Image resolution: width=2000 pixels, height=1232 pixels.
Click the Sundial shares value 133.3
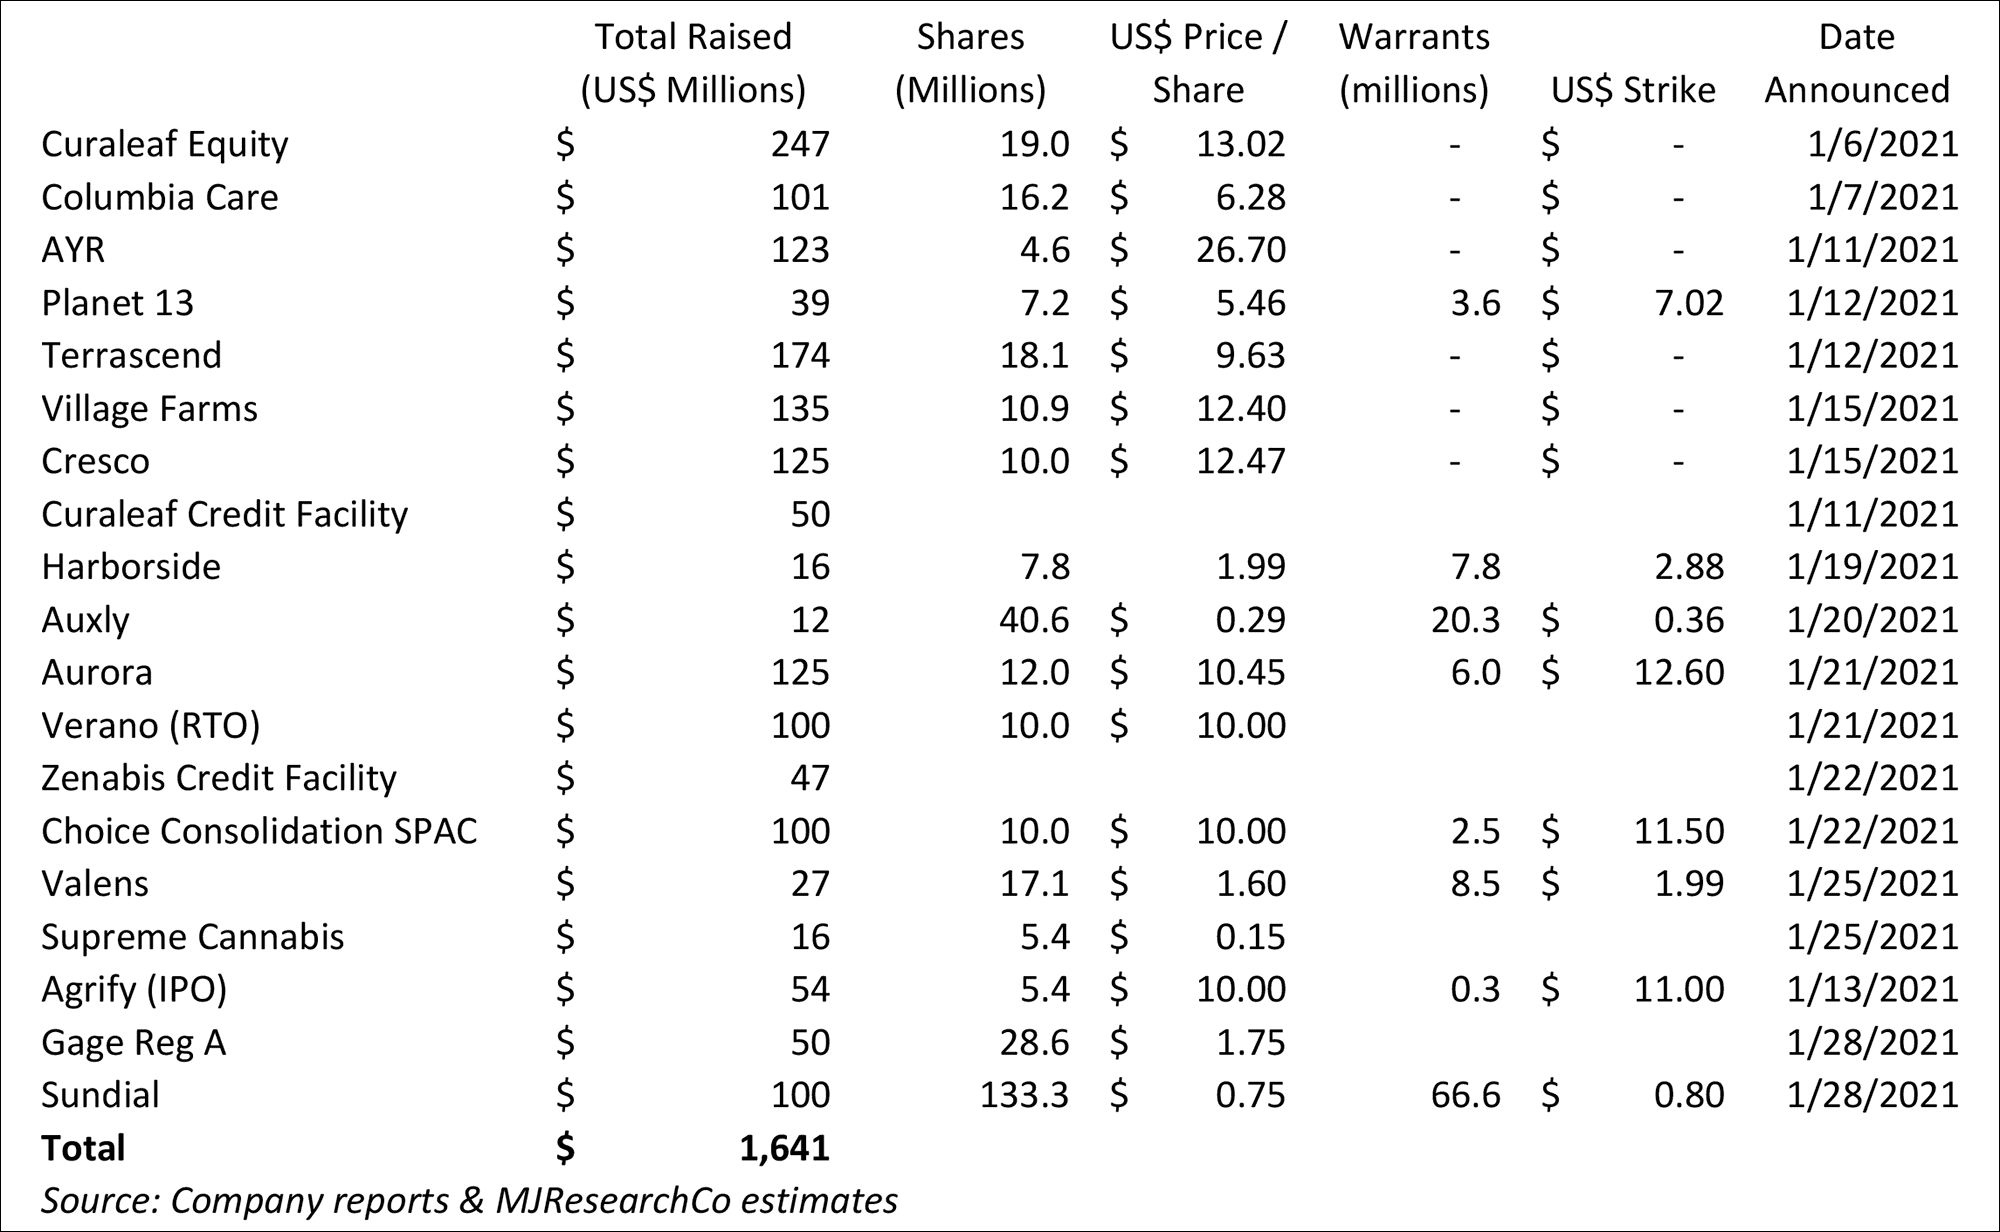(1024, 1095)
